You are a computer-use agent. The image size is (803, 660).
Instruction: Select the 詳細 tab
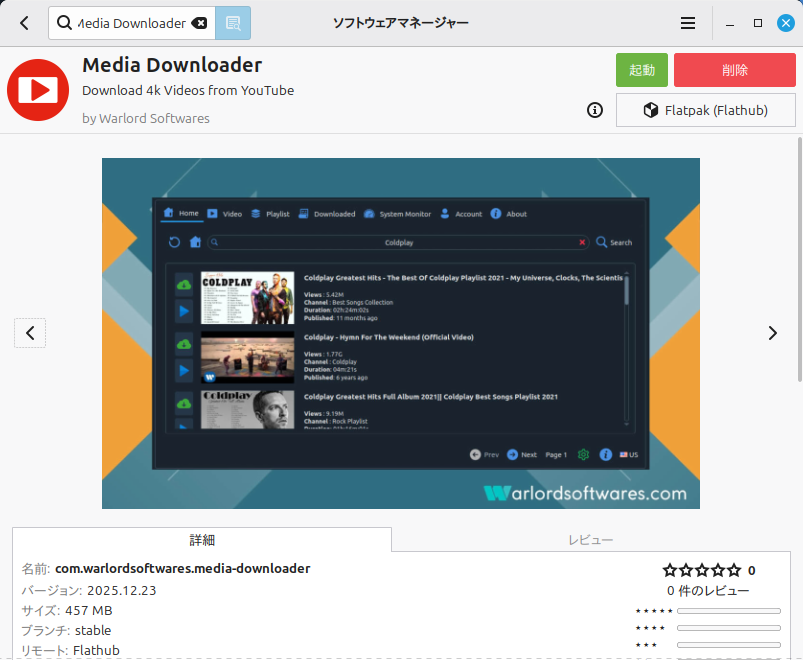pos(202,540)
